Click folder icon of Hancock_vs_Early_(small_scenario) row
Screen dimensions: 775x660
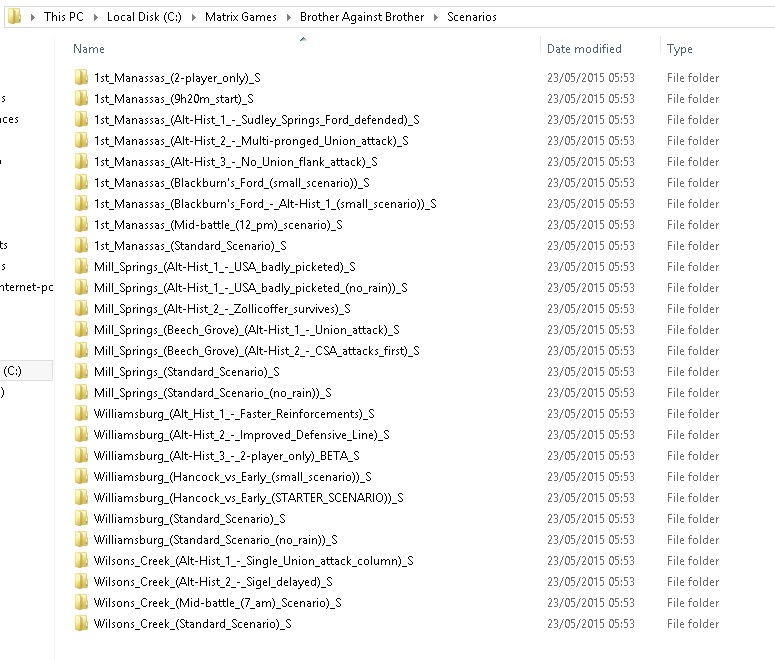(82, 477)
